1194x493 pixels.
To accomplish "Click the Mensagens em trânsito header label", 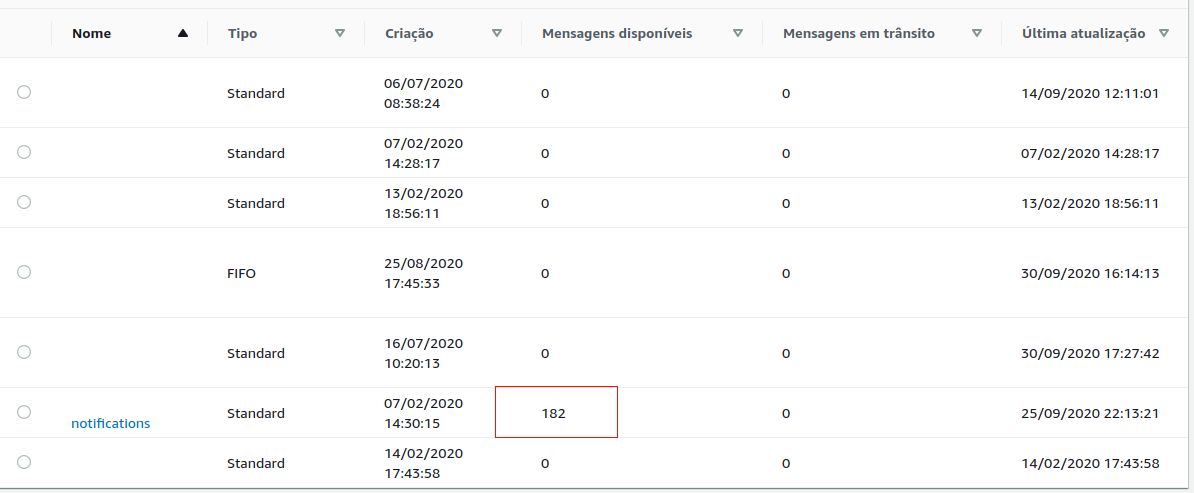I will (x=859, y=34).
